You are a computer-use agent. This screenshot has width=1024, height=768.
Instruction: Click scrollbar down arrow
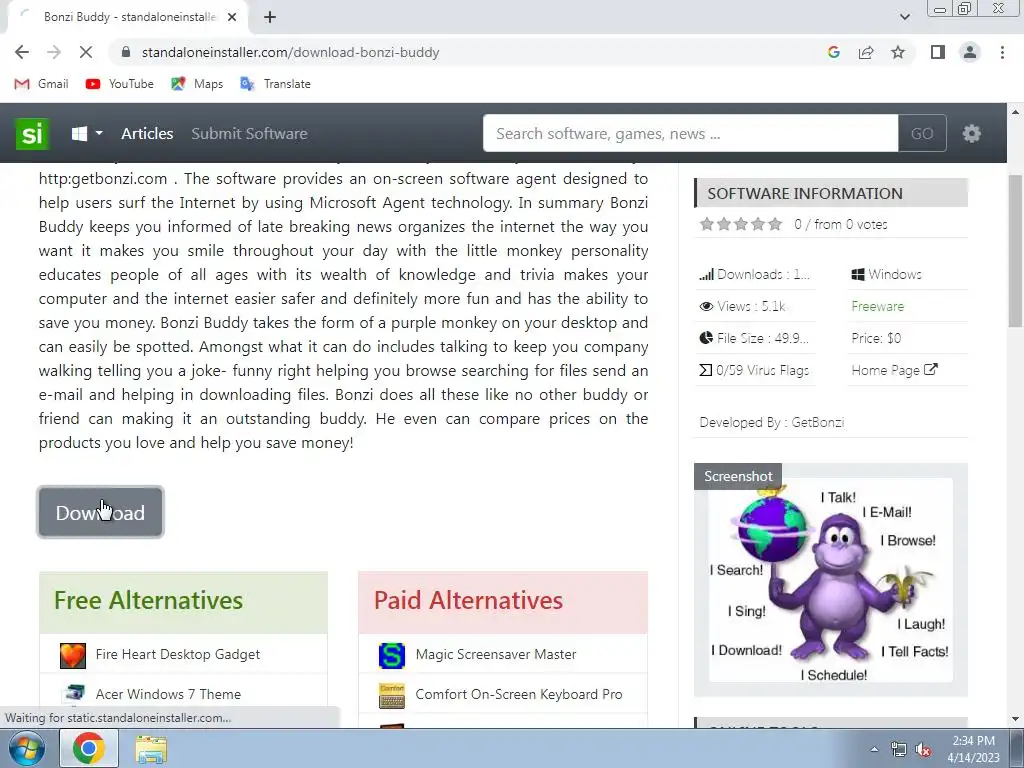point(1016,719)
